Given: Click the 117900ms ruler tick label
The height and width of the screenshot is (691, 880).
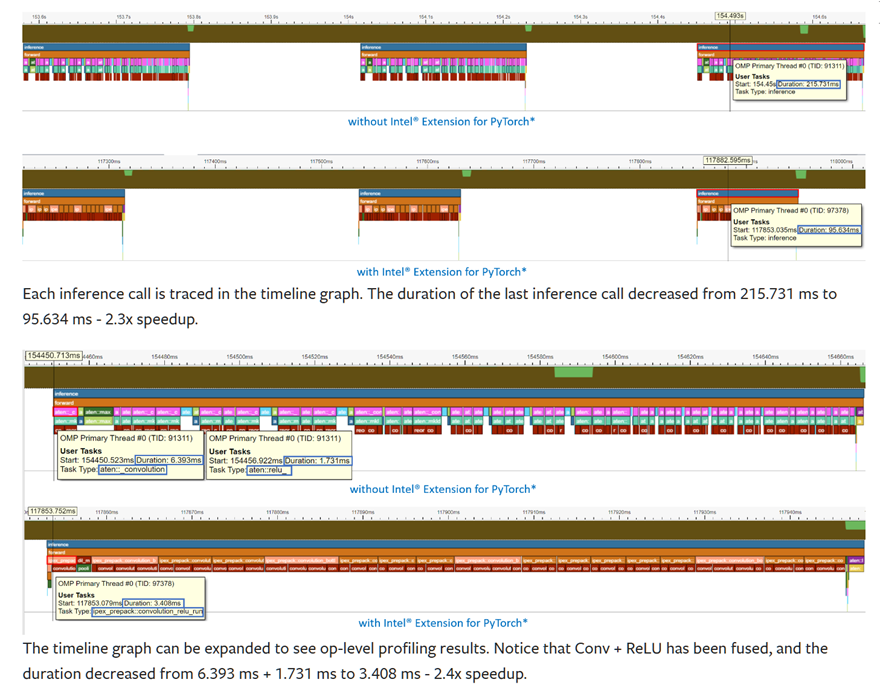Looking at the screenshot, I should (448, 512).
